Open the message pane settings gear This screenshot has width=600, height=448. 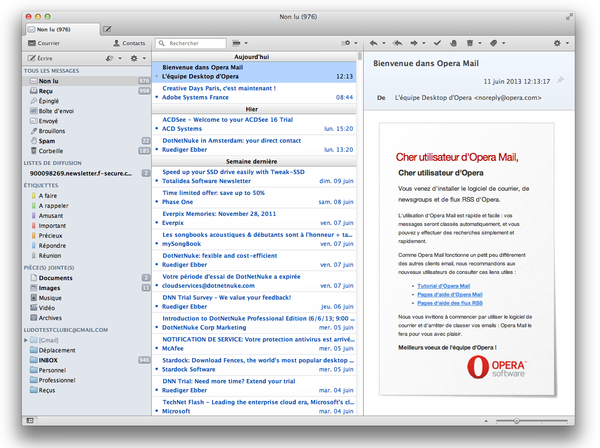pyautogui.click(x=558, y=43)
